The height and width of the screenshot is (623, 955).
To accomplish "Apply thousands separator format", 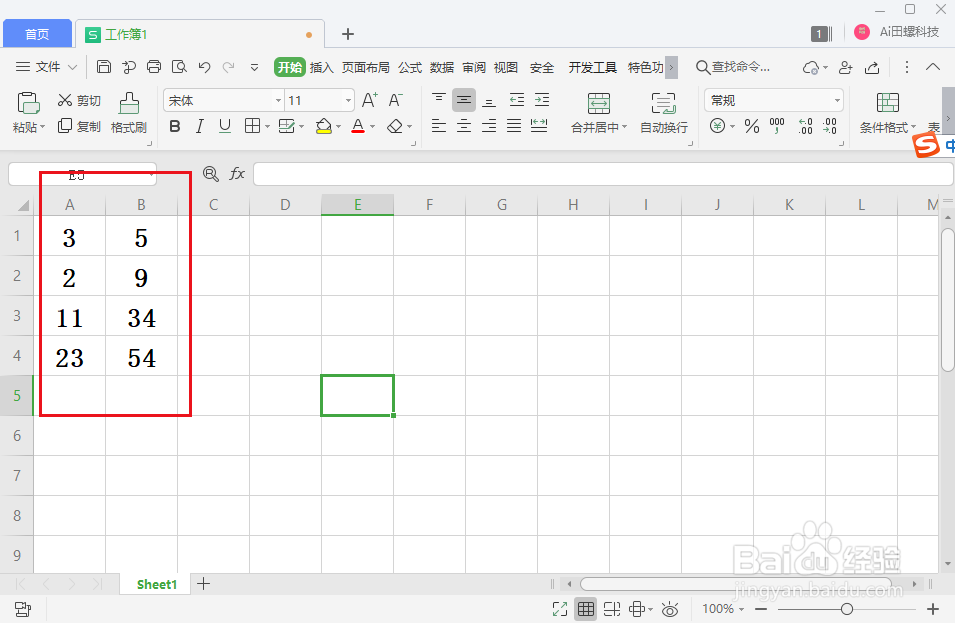I will pos(777,126).
